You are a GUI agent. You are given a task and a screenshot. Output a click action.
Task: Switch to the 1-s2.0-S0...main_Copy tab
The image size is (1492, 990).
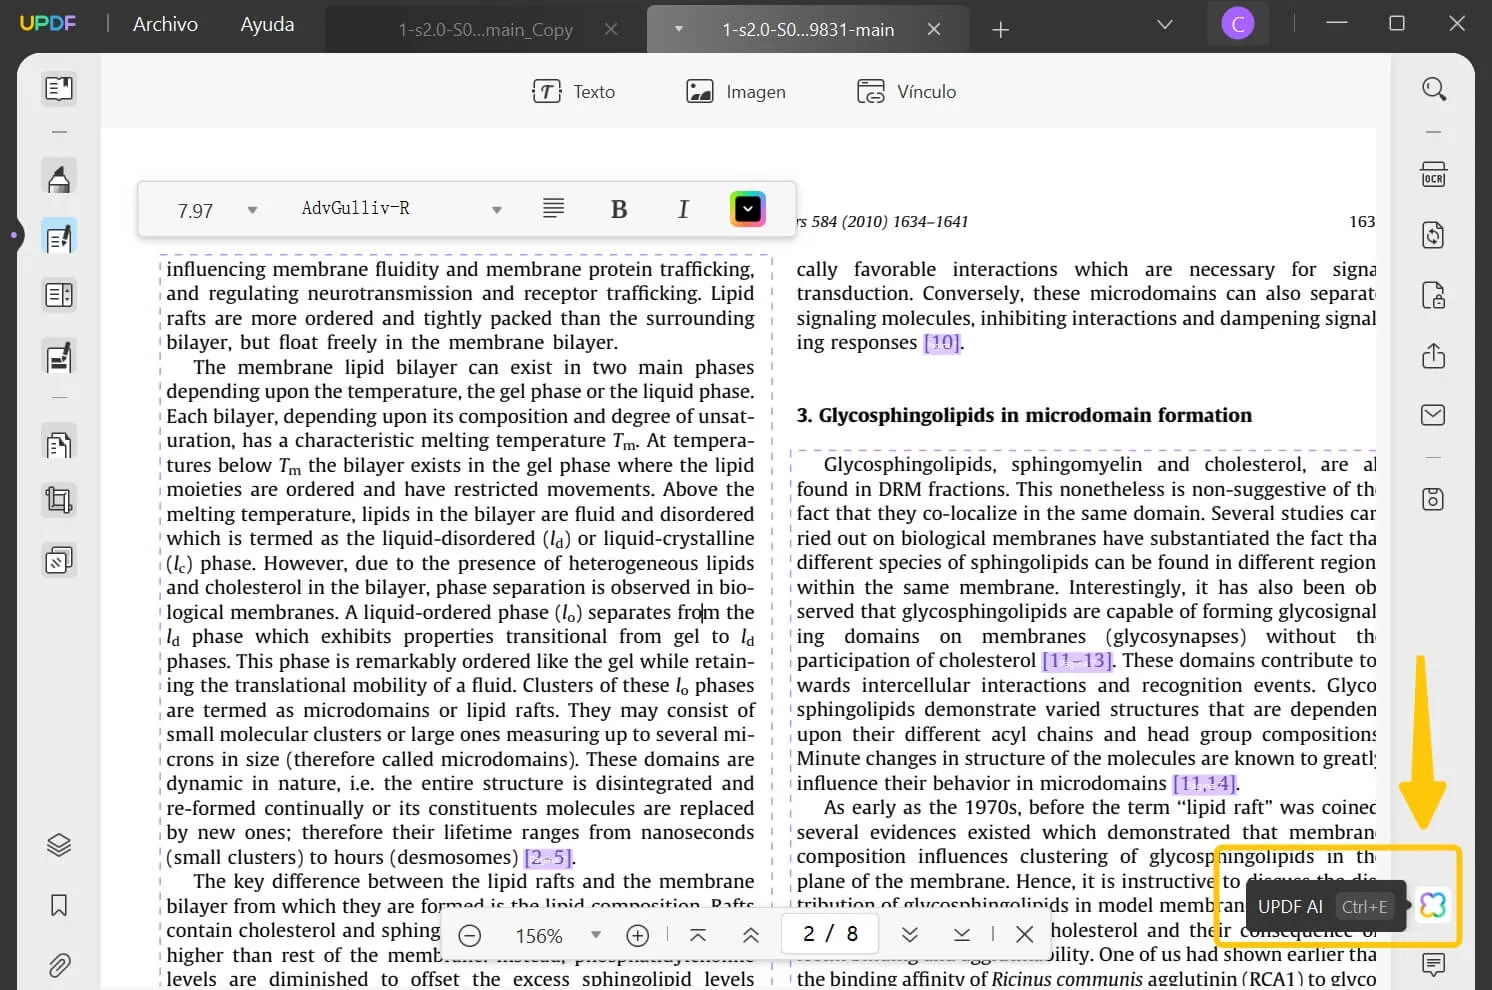(485, 30)
